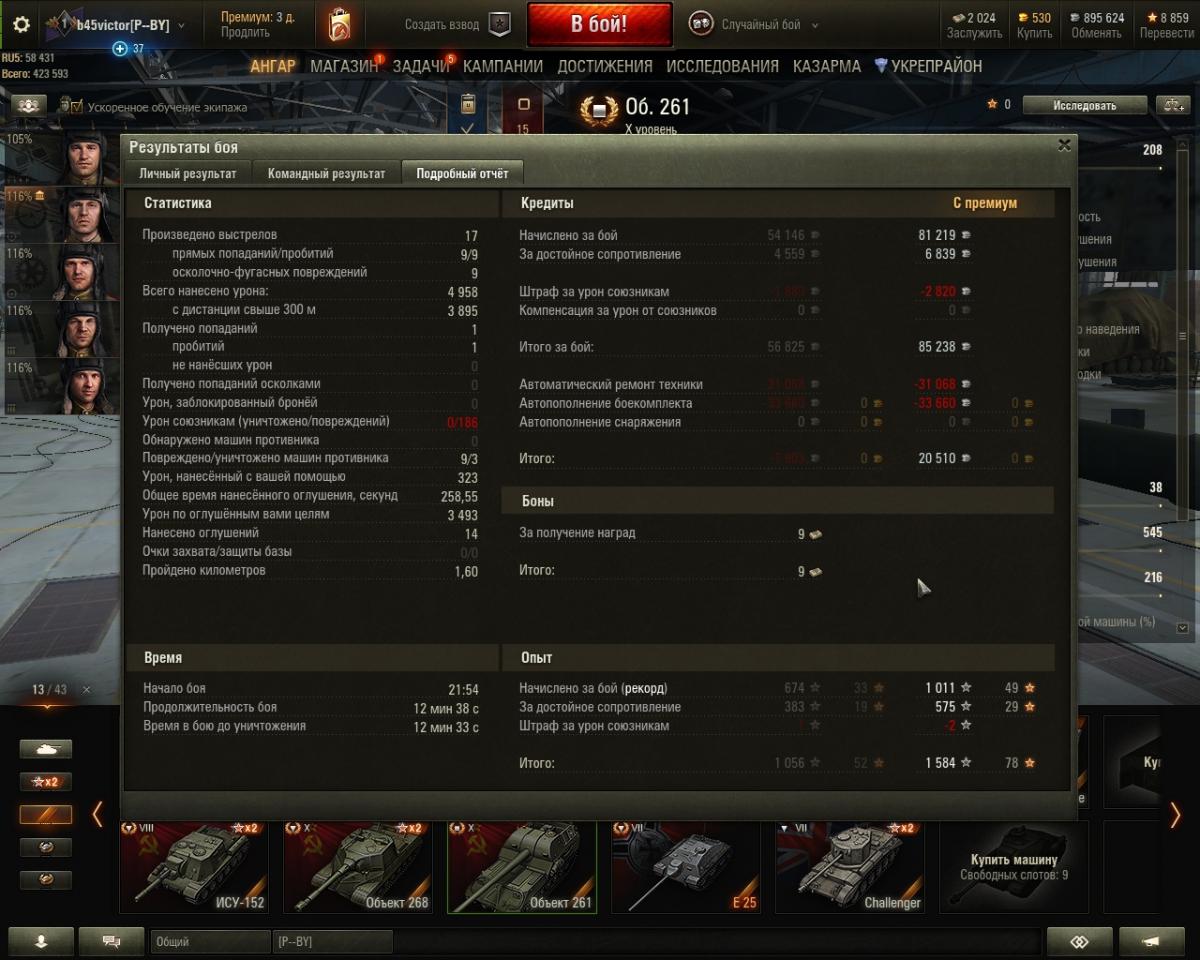Click the tank type filter icon
The height and width of the screenshot is (960, 1200).
coord(46,749)
